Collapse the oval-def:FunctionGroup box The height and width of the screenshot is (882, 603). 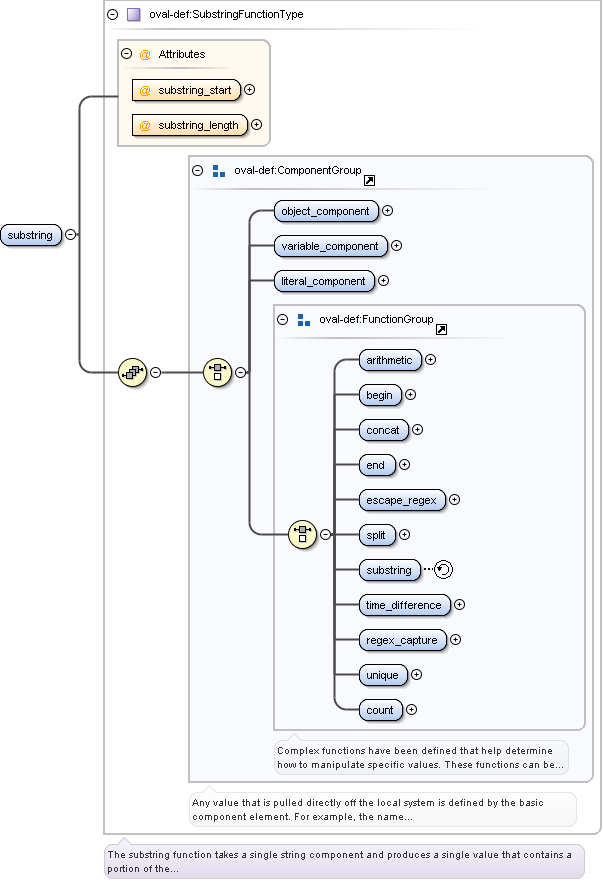click(x=282, y=320)
